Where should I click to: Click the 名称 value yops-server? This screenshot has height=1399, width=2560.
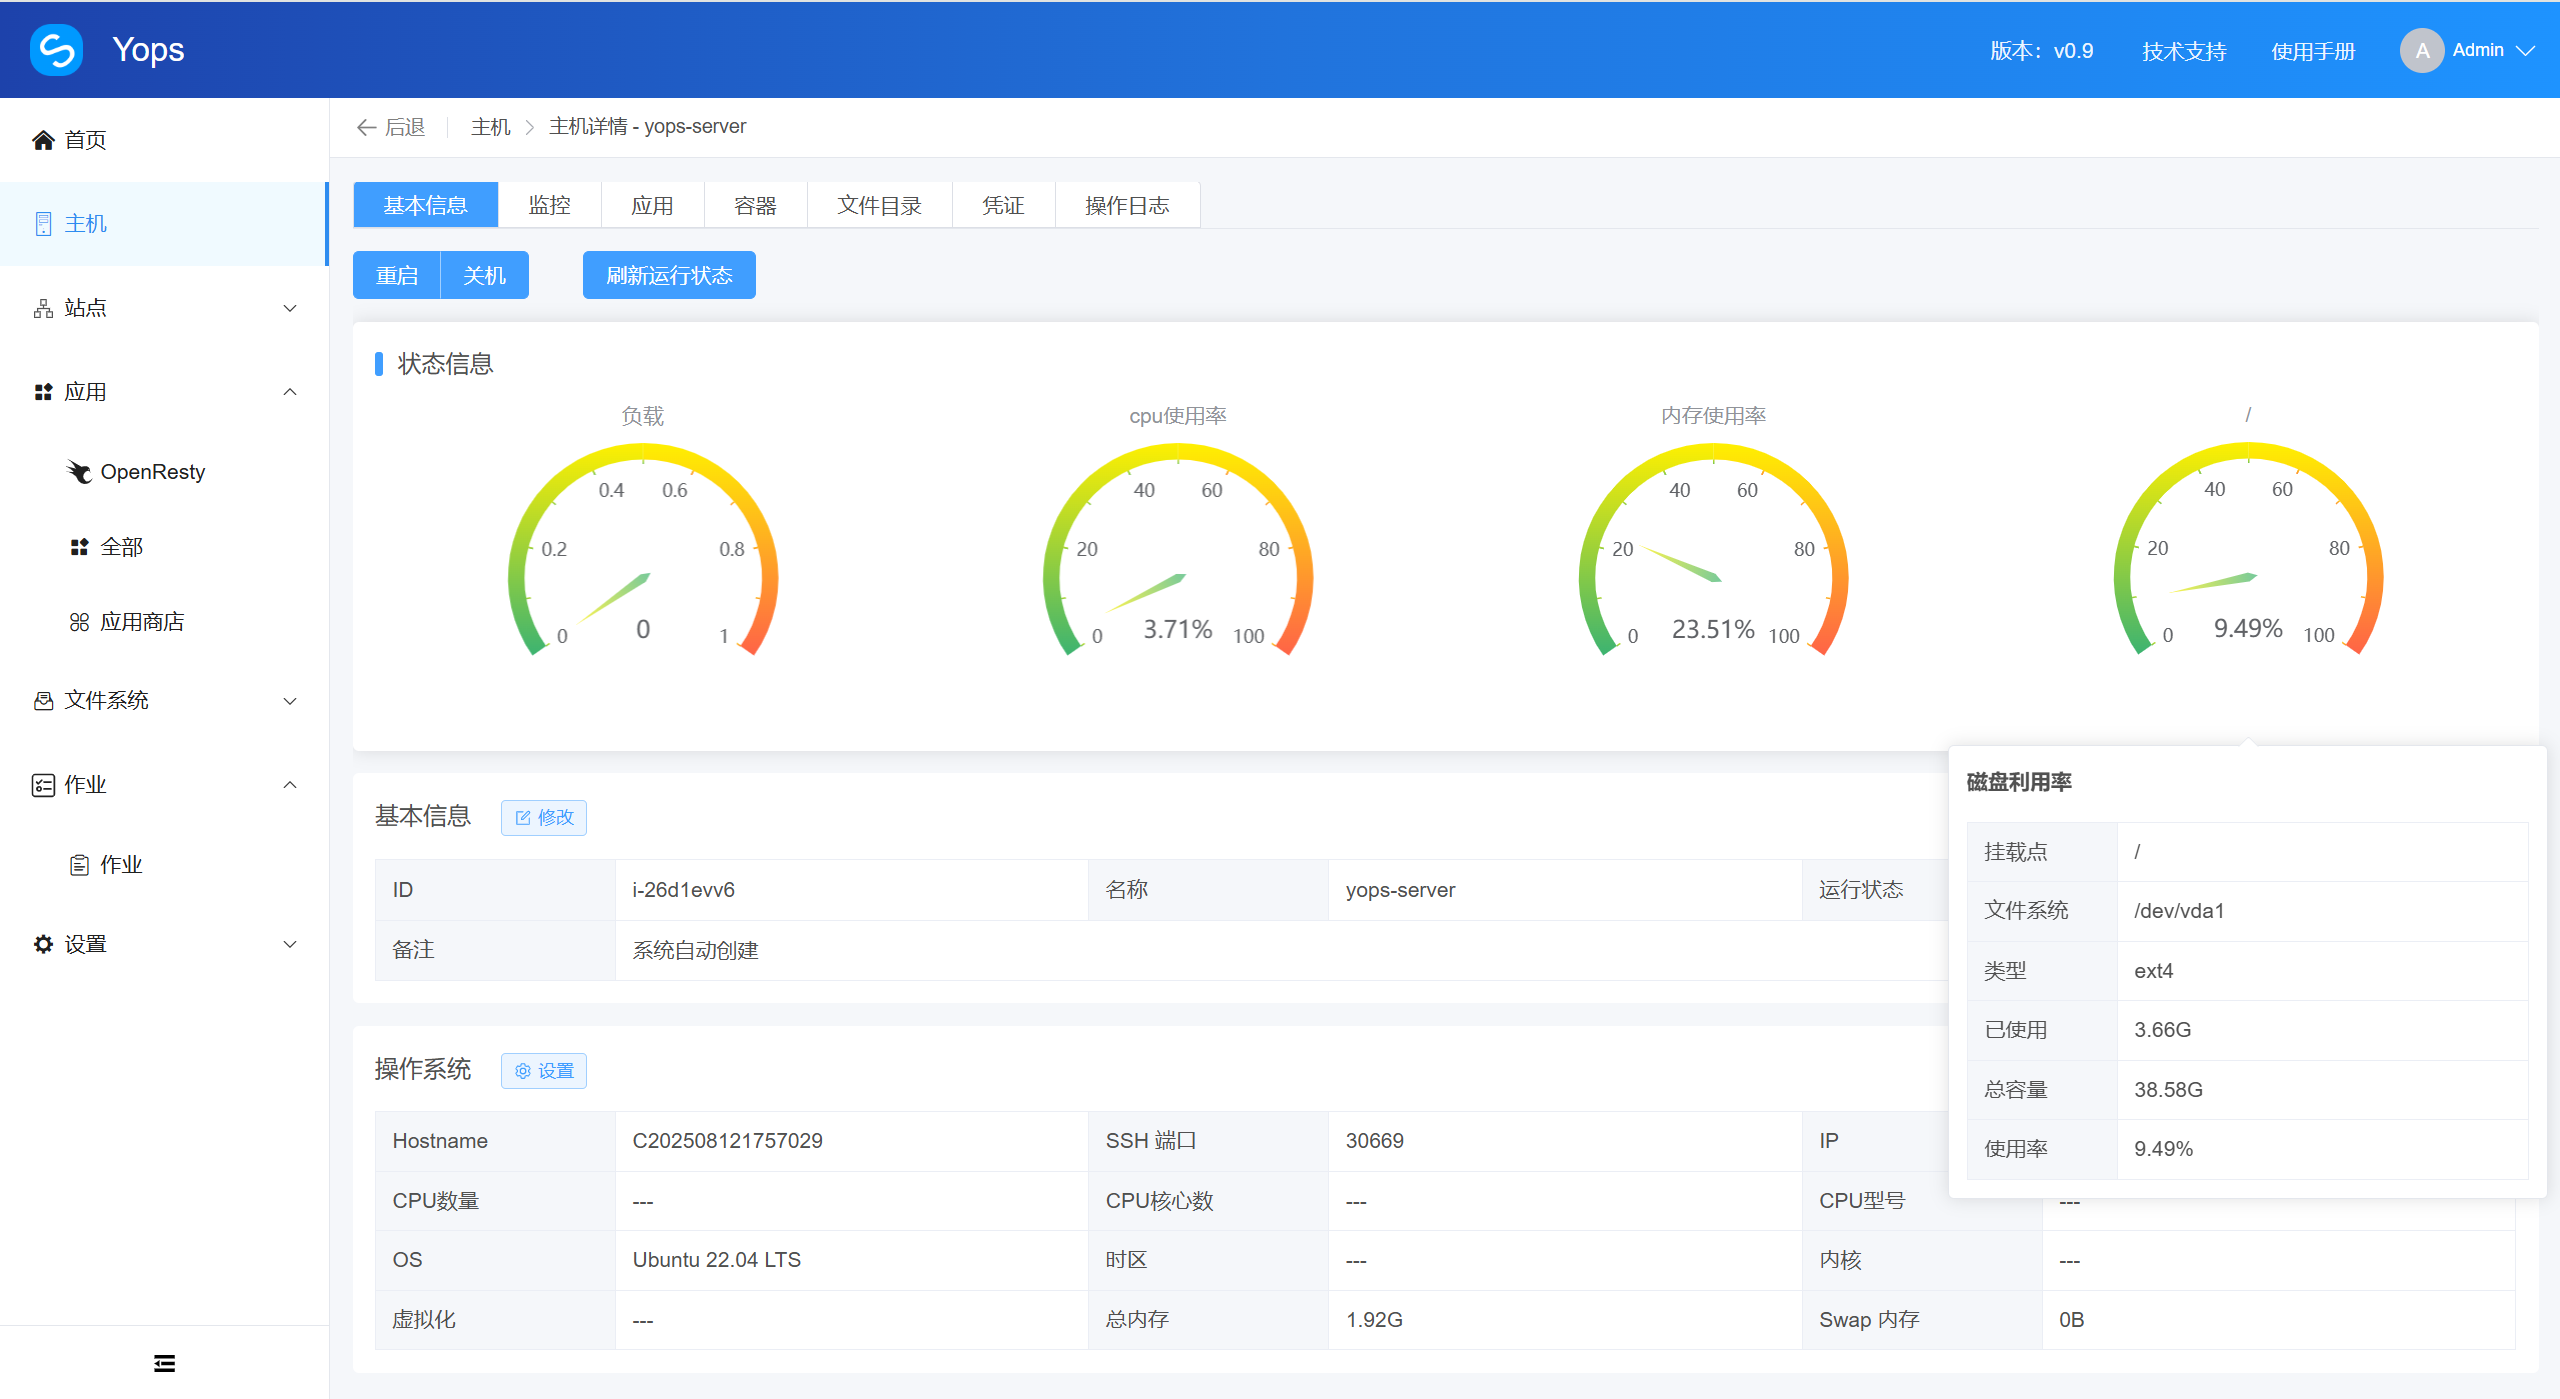[x=1401, y=890]
